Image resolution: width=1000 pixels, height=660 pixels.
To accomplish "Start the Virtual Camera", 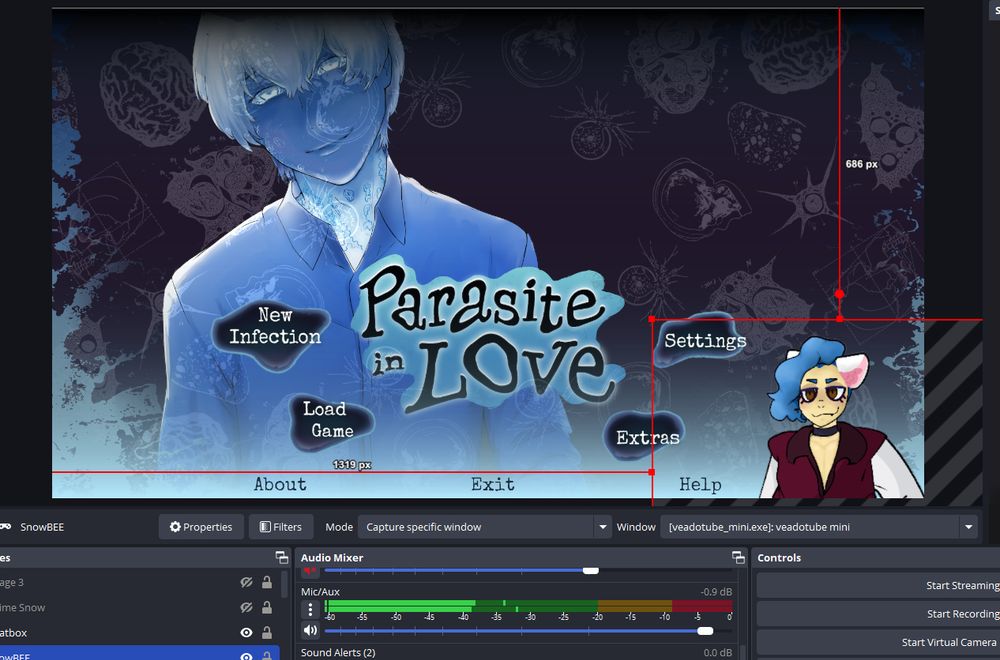I will pos(878,642).
